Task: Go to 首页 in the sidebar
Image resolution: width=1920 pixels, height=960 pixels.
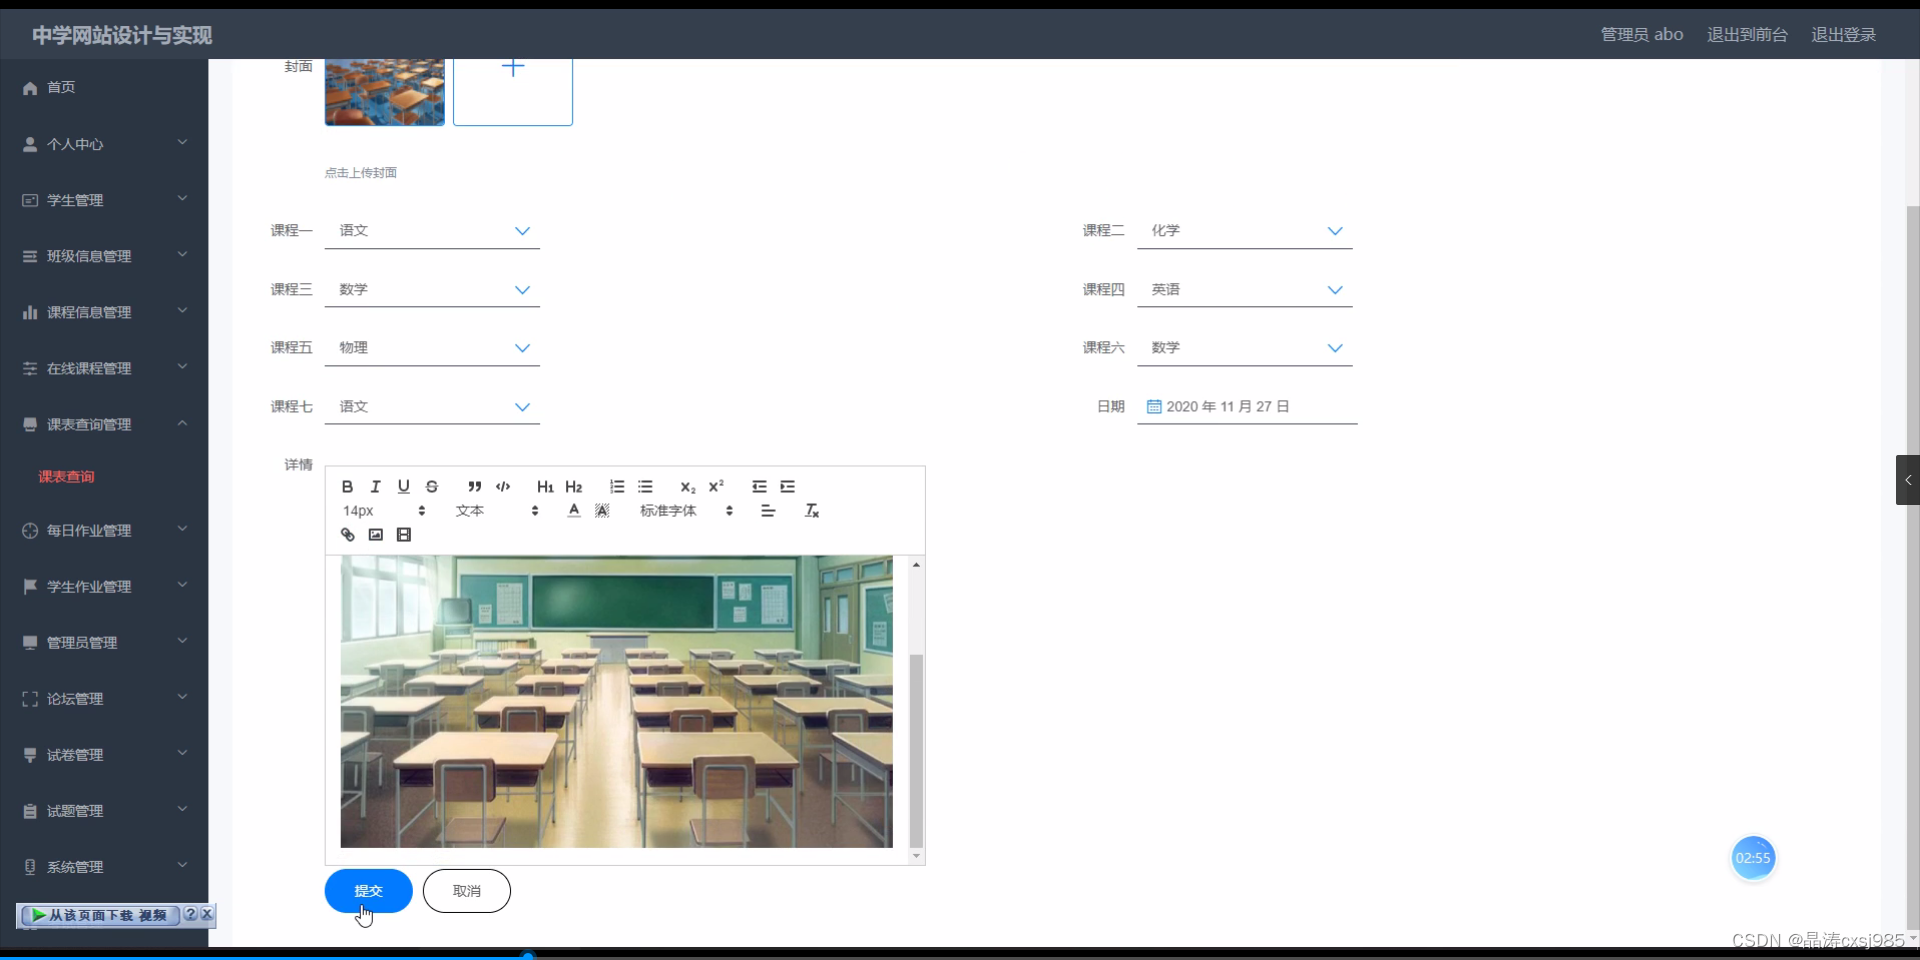Action: pos(61,88)
